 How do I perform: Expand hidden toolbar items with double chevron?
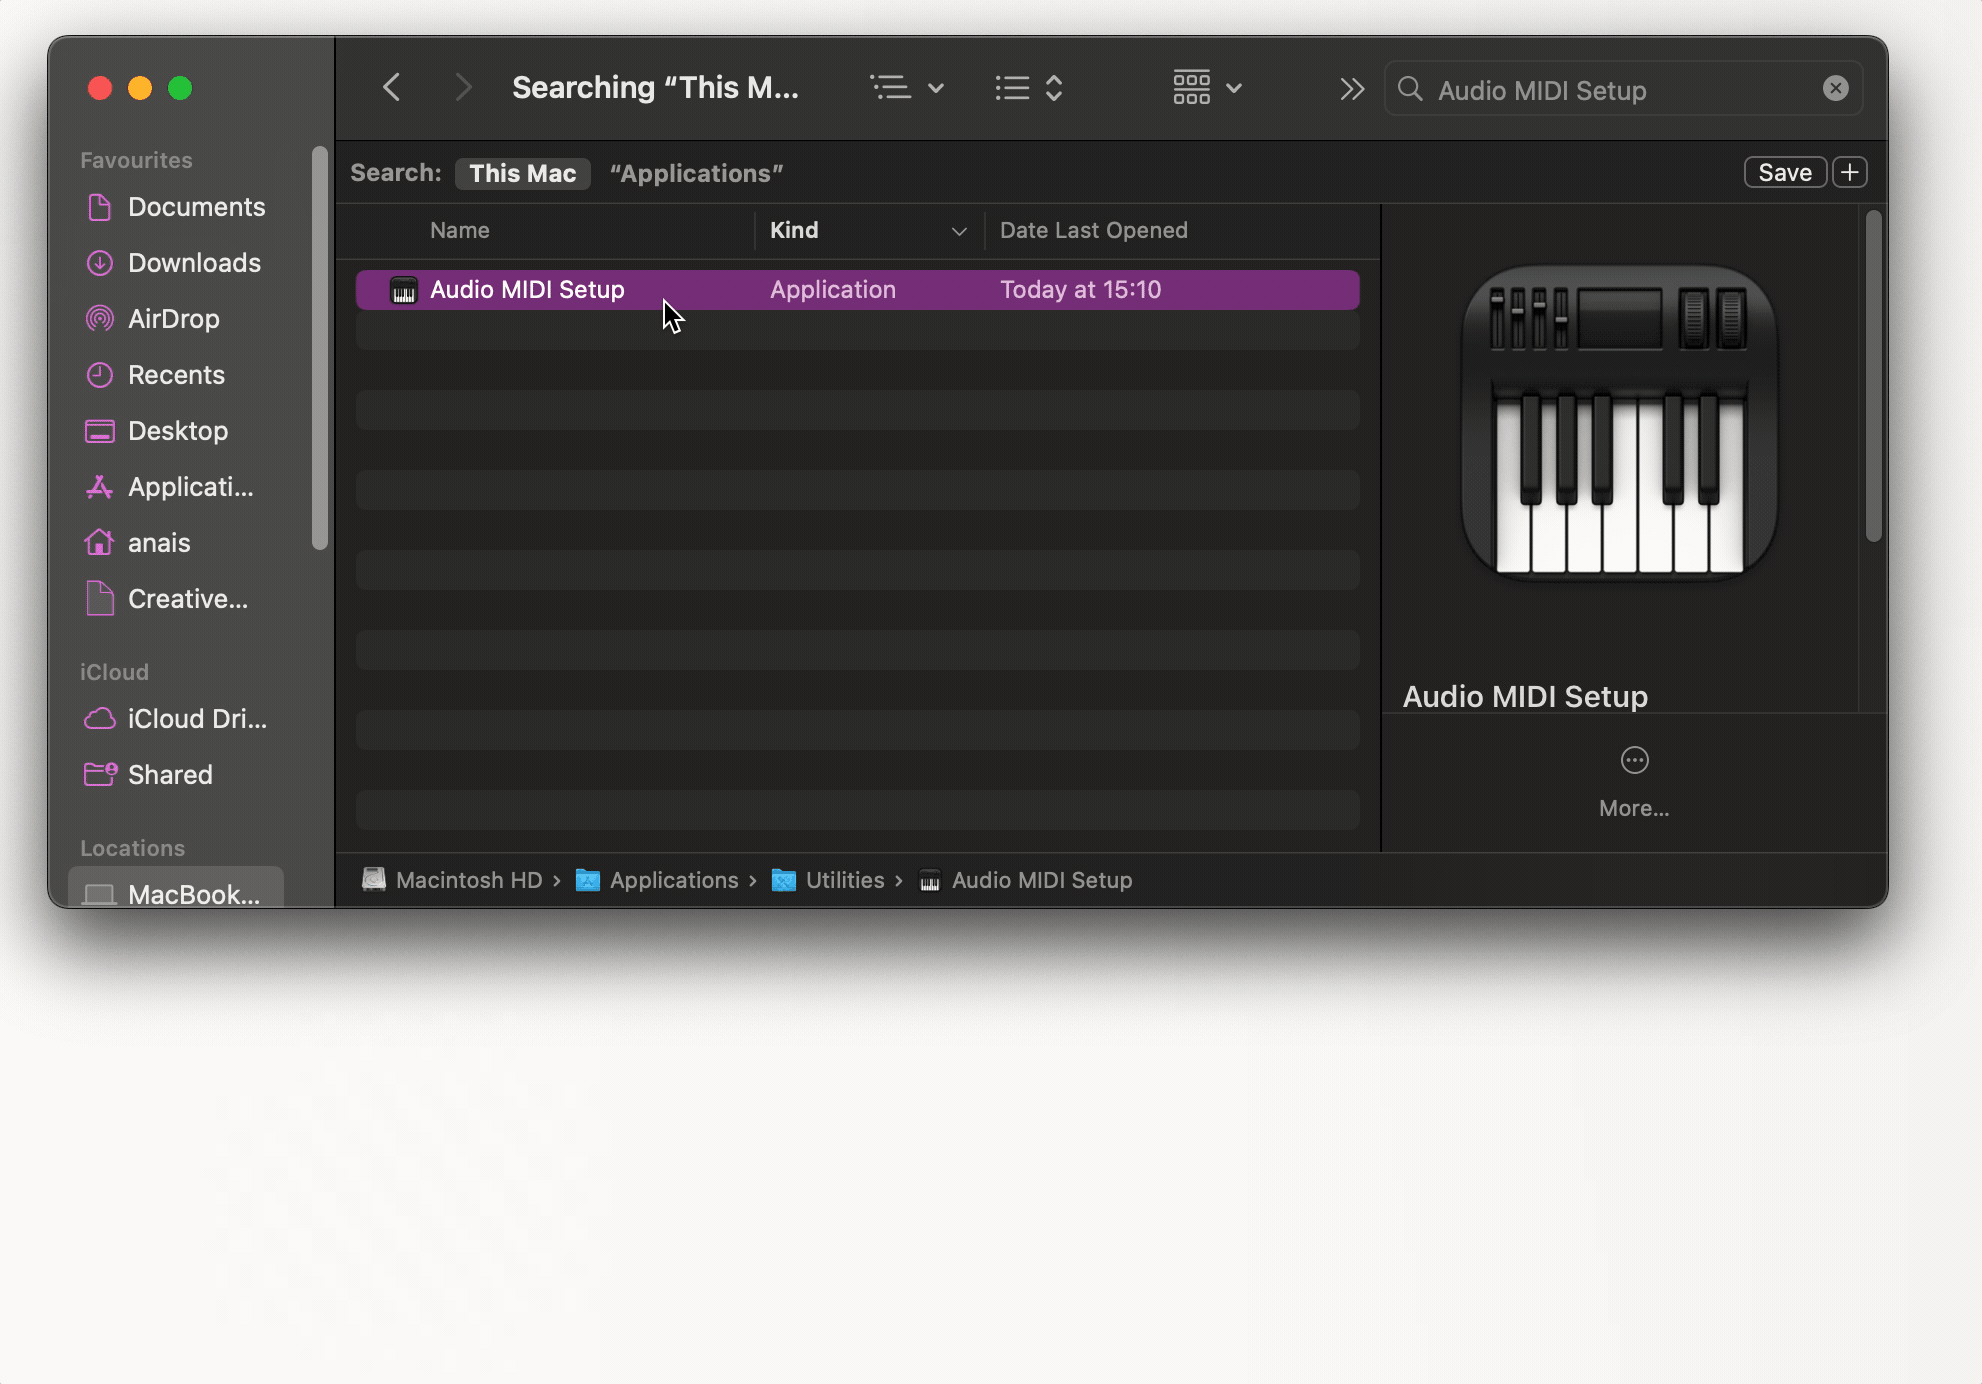tap(1351, 89)
